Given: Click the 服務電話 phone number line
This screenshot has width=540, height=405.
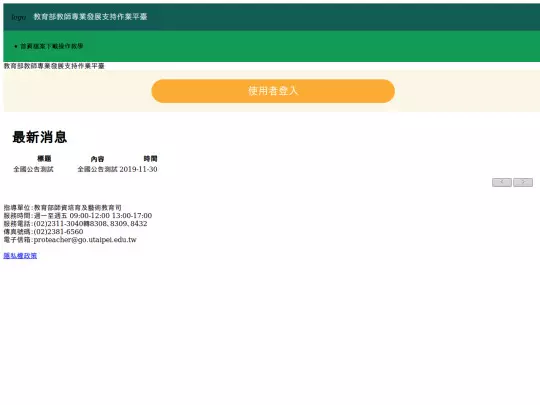Looking at the screenshot, I should [75, 224].
